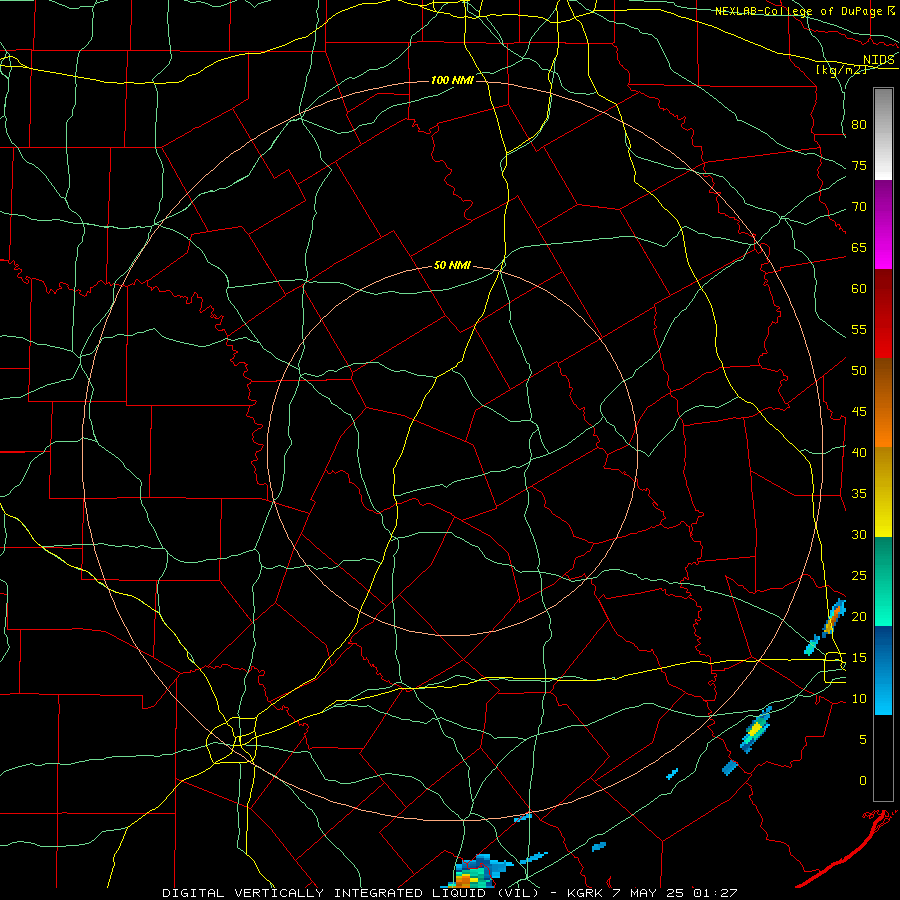
Task: Click the "7 MAY 25" date in caption
Action: click(x=648, y=893)
